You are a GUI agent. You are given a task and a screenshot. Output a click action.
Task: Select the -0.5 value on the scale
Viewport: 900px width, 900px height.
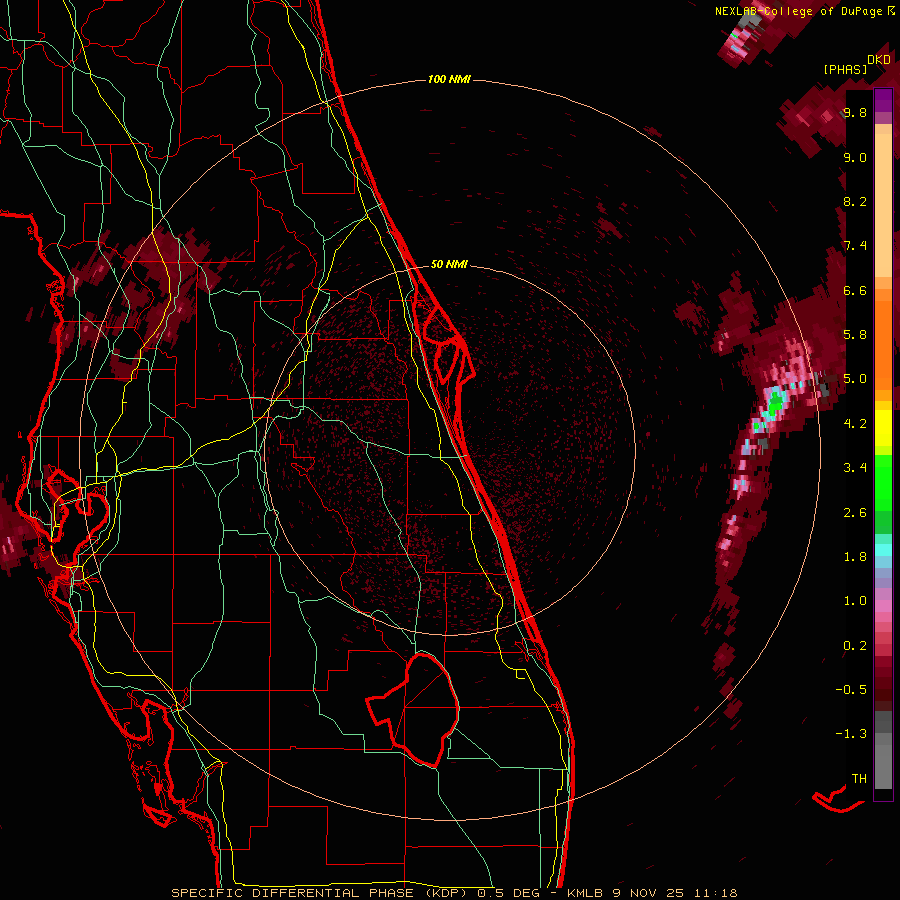click(x=851, y=690)
